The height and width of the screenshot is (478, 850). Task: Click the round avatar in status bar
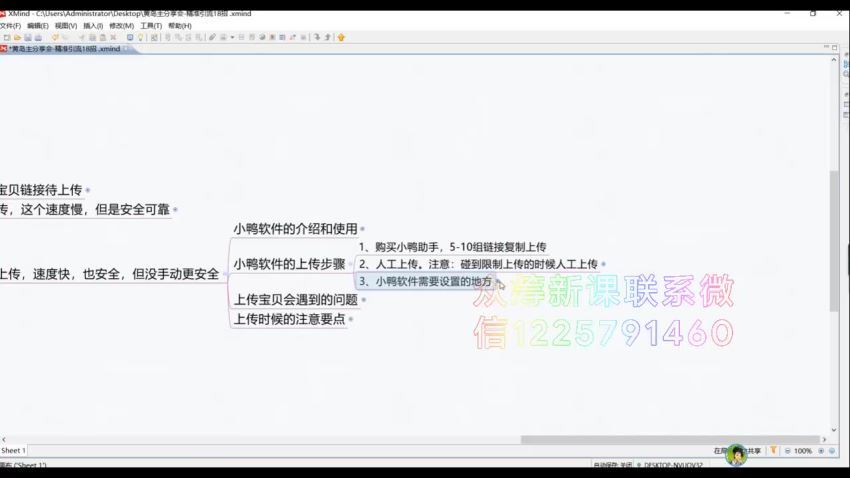[737, 454]
